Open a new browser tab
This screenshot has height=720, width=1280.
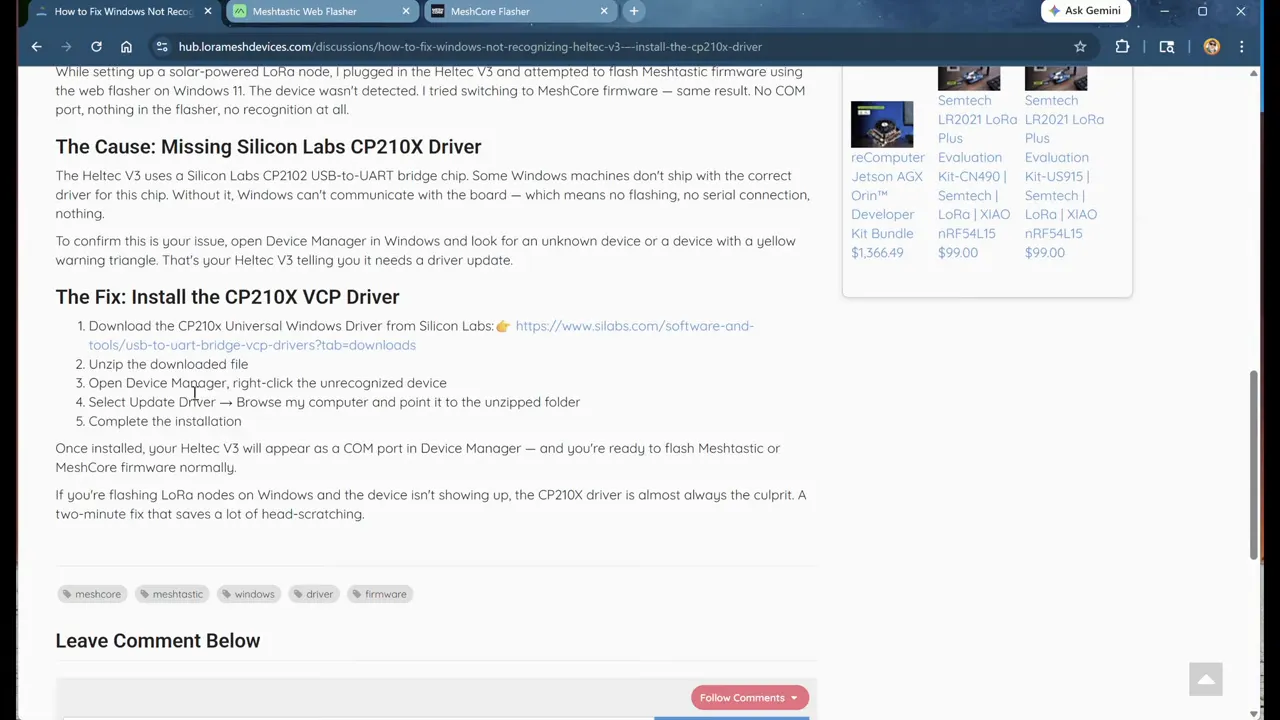coord(633,11)
